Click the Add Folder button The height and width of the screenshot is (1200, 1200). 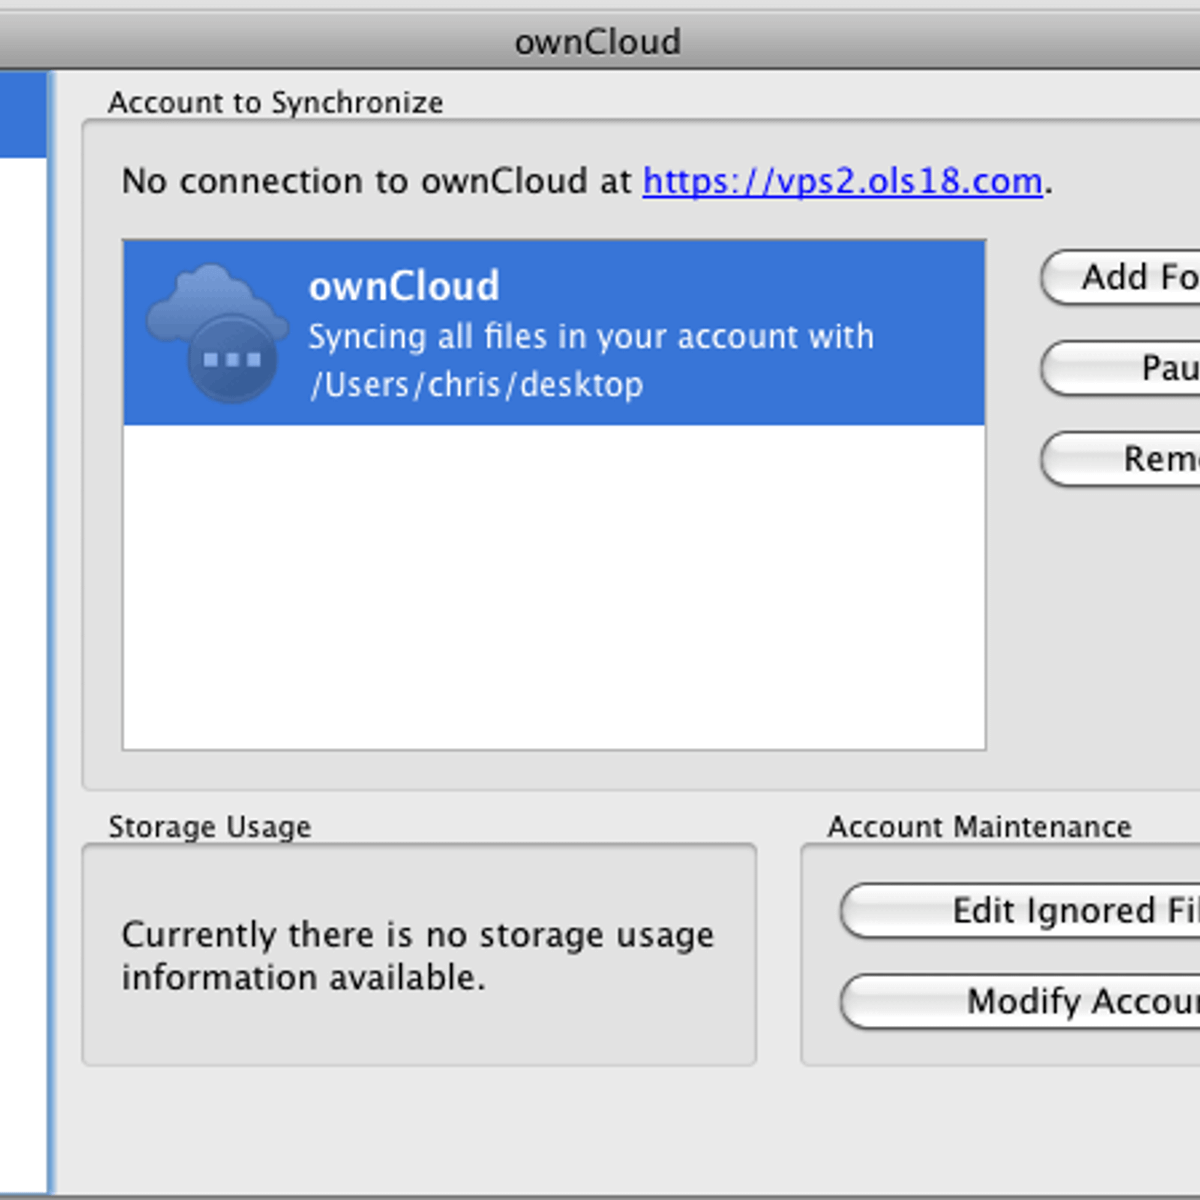[x=1120, y=277]
